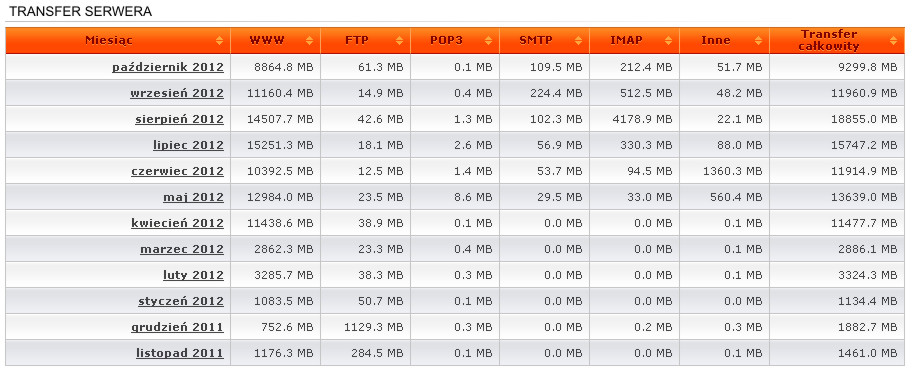View the maj 2012 month link
The image size is (919, 388).
pyautogui.click(x=193, y=198)
